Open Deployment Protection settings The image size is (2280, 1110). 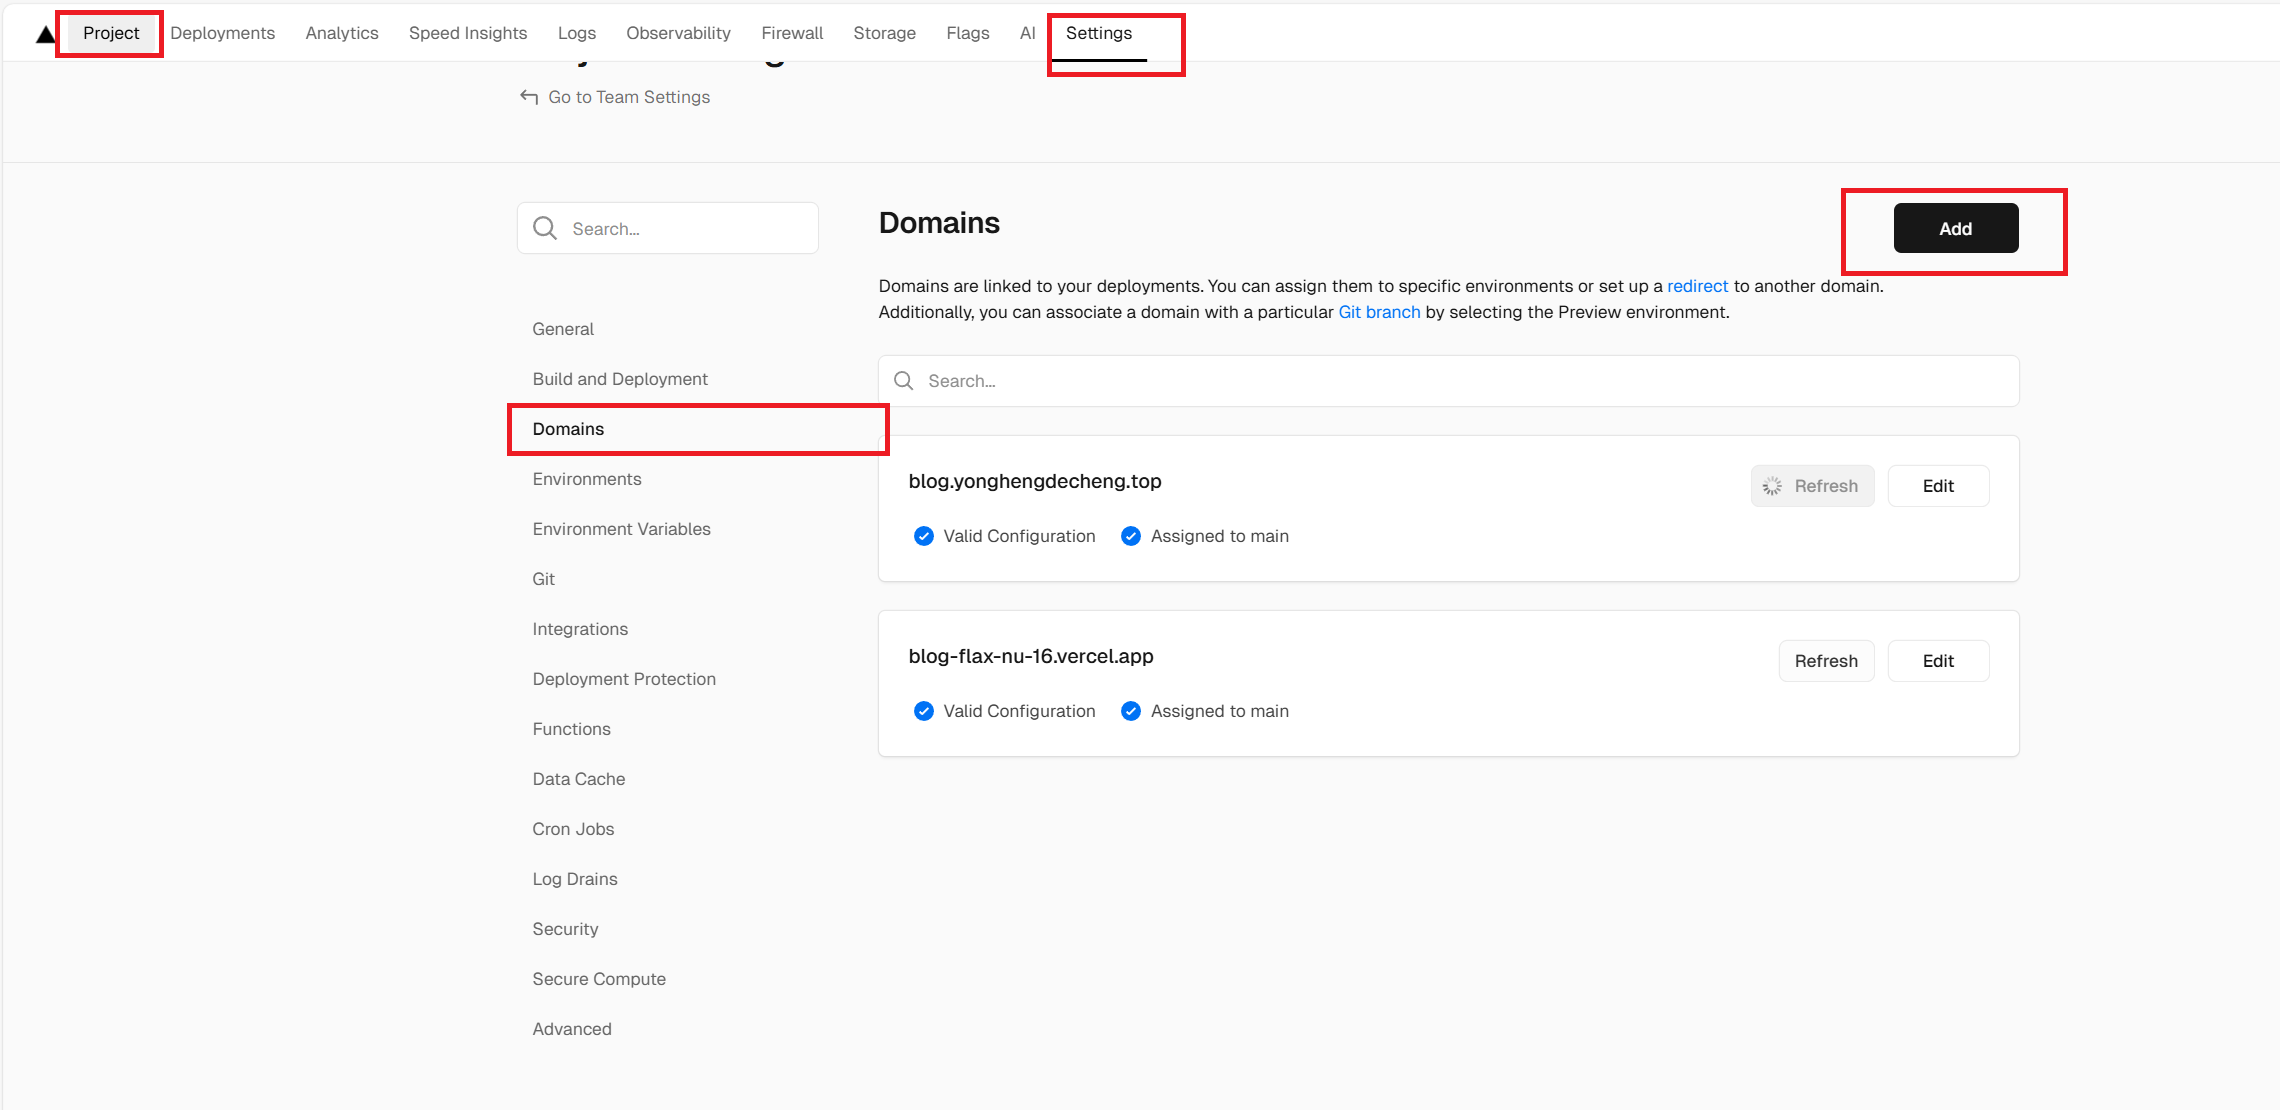tap(624, 679)
